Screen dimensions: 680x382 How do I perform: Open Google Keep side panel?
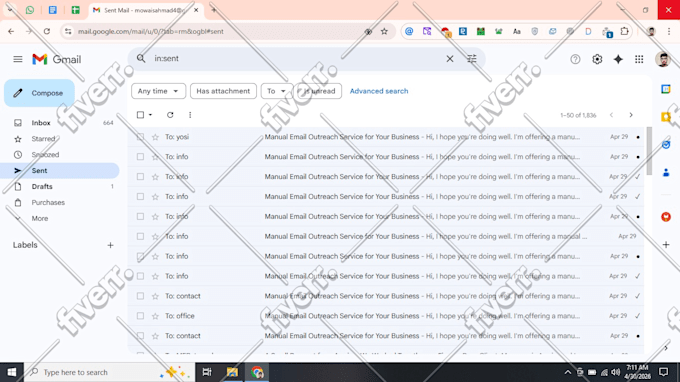[666, 117]
